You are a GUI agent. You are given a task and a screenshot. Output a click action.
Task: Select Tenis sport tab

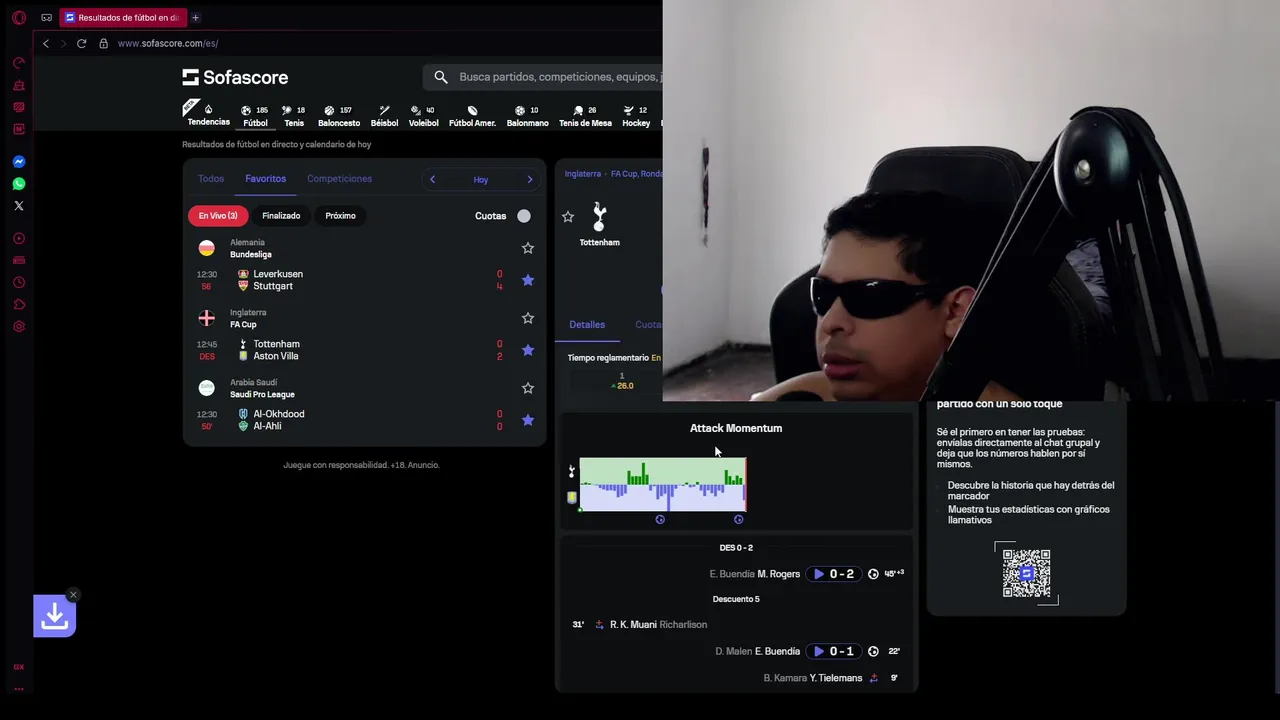[294, 116]
